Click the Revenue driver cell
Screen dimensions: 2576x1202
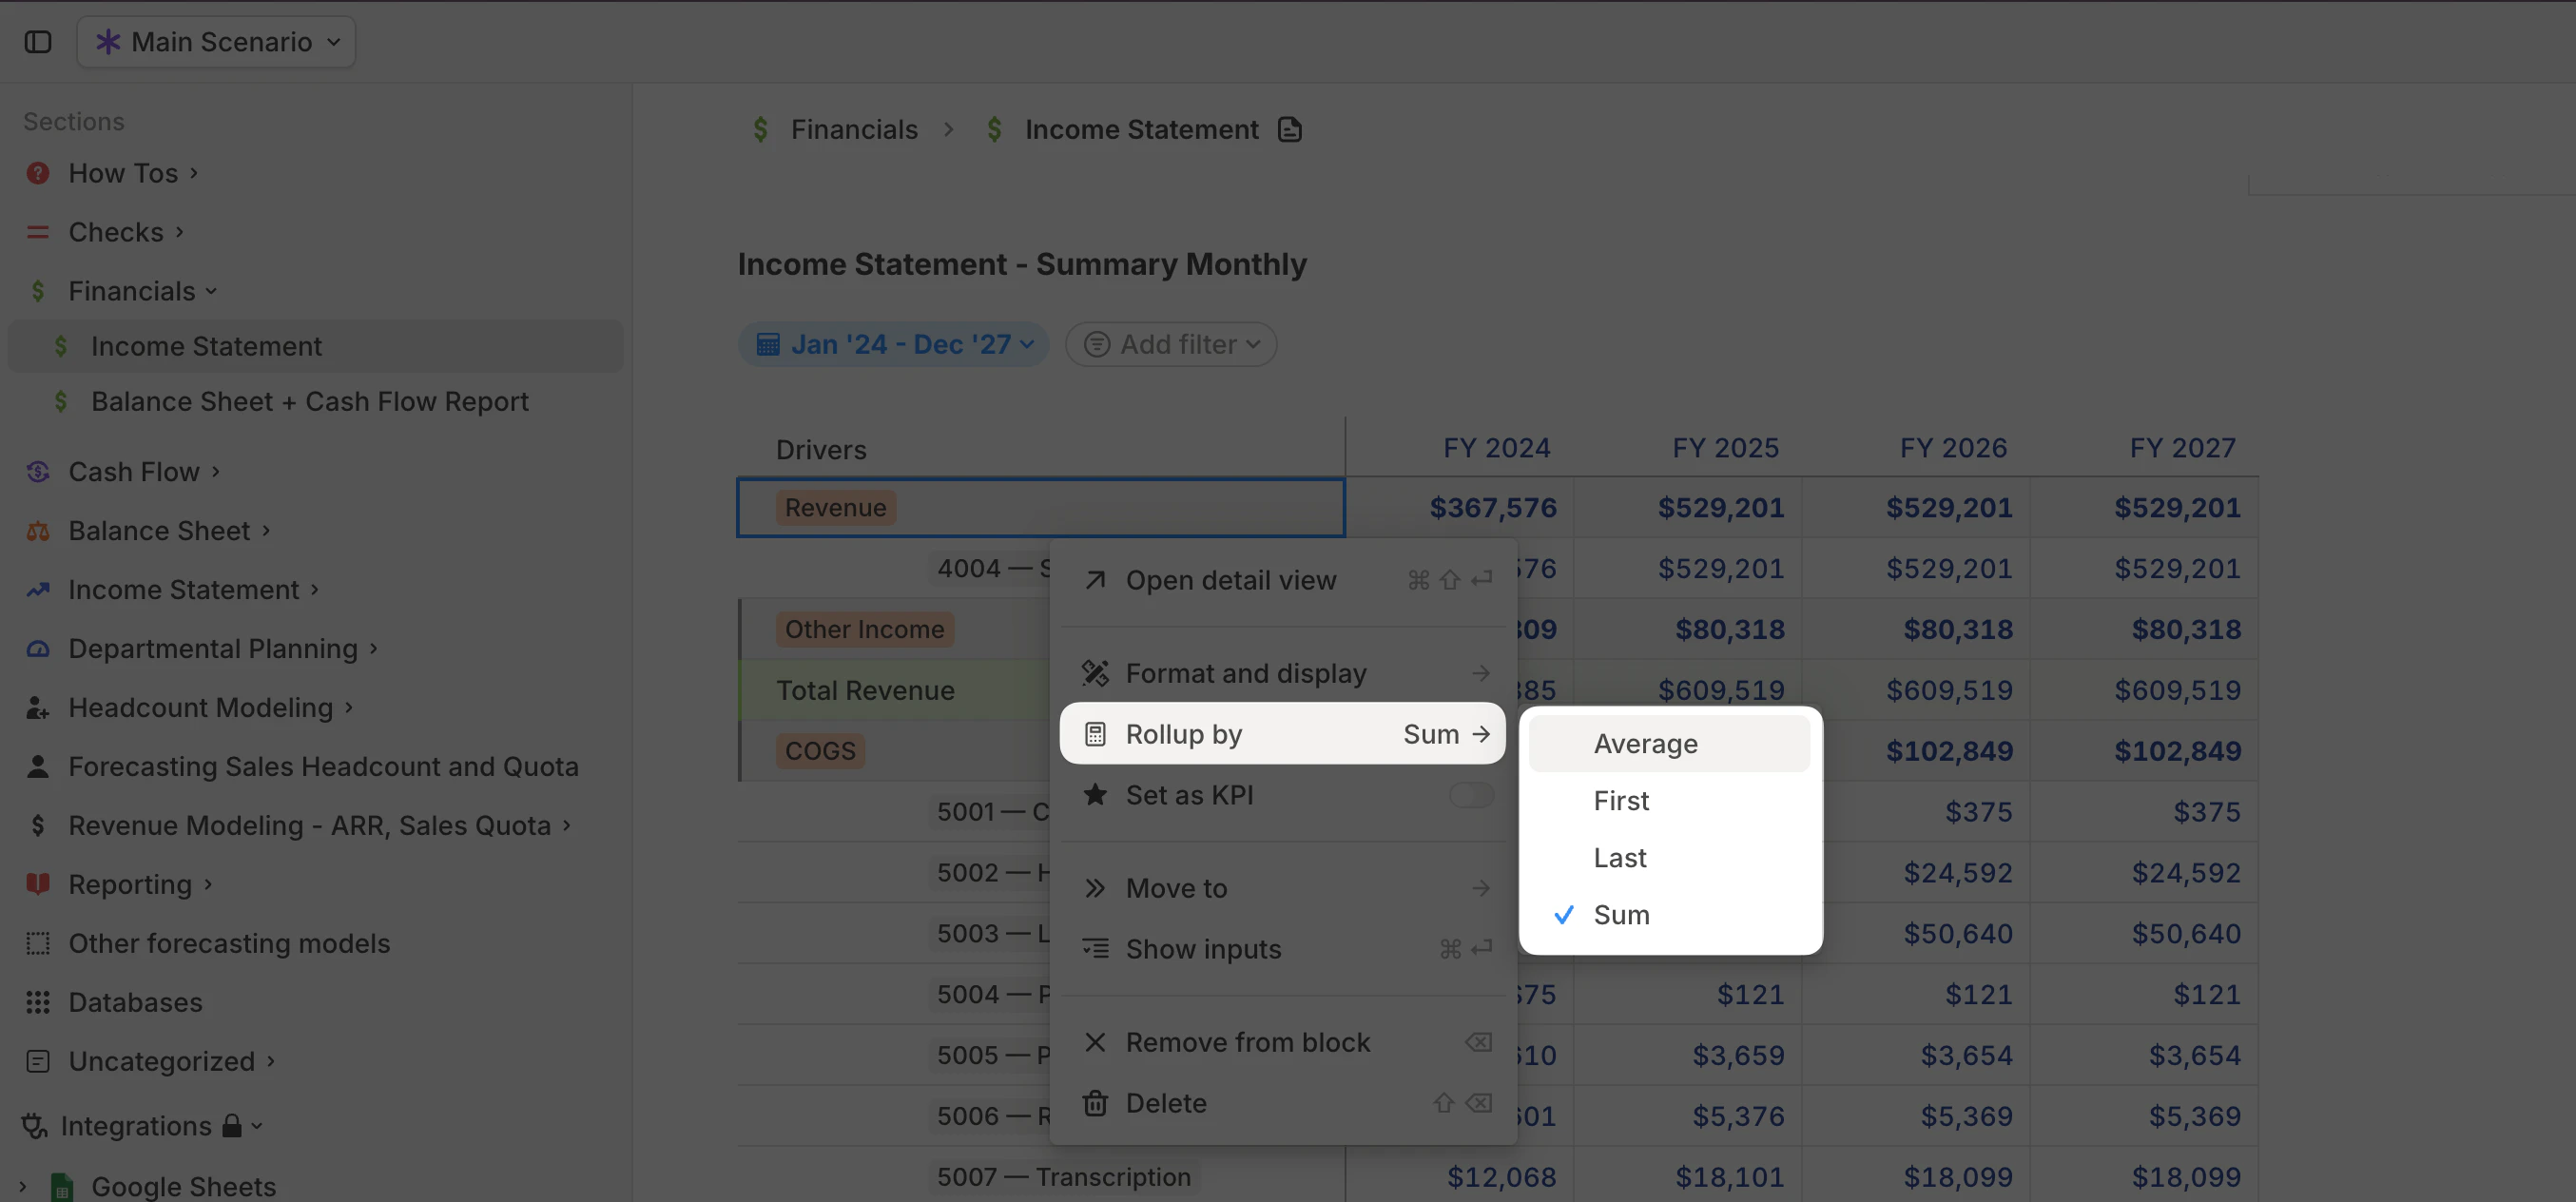click(835, 507)
